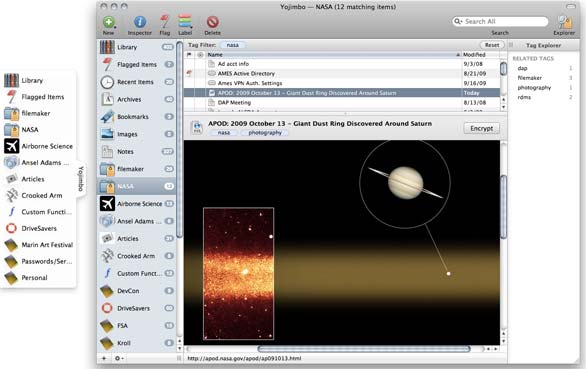The height and width of the screenshot is (369, 586).
Task: Select DriveSavers in the main sidebar
Action: click(137, 308)
